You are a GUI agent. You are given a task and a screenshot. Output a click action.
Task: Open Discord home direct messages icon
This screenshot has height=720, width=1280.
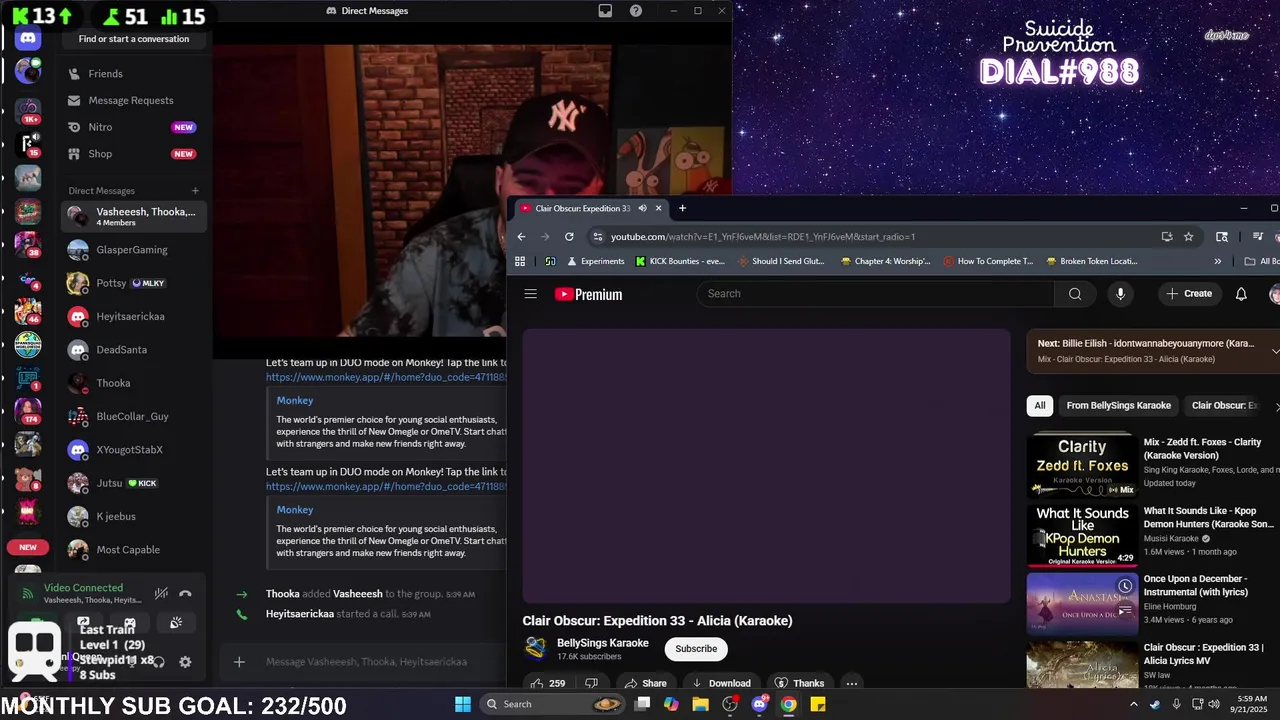click(28, 38)
